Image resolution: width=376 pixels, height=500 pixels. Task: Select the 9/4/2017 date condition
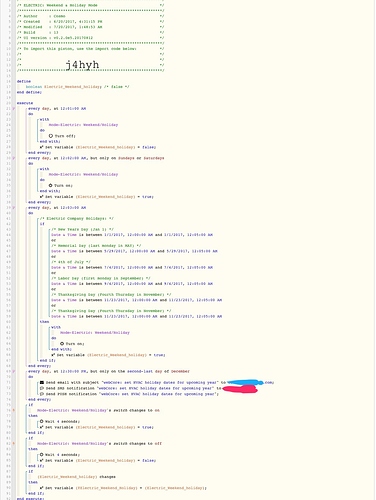132,284
